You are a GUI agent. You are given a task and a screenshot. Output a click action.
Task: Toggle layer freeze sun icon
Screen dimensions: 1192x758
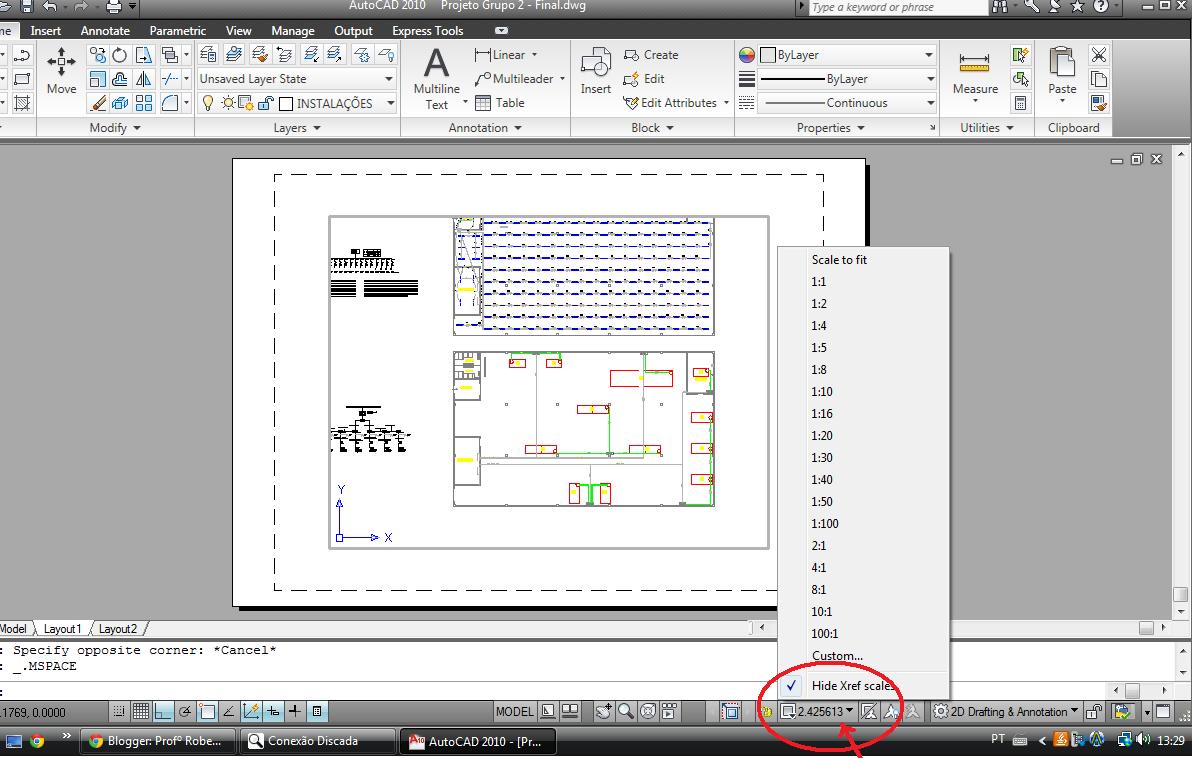[x=227, y=103]
